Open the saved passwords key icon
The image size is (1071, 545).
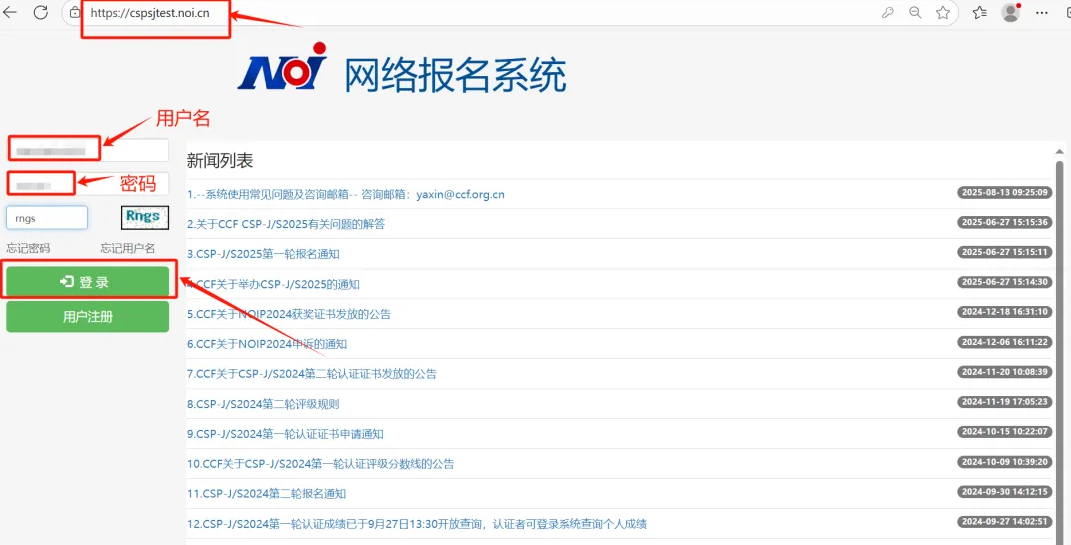[x=887, y=13]
